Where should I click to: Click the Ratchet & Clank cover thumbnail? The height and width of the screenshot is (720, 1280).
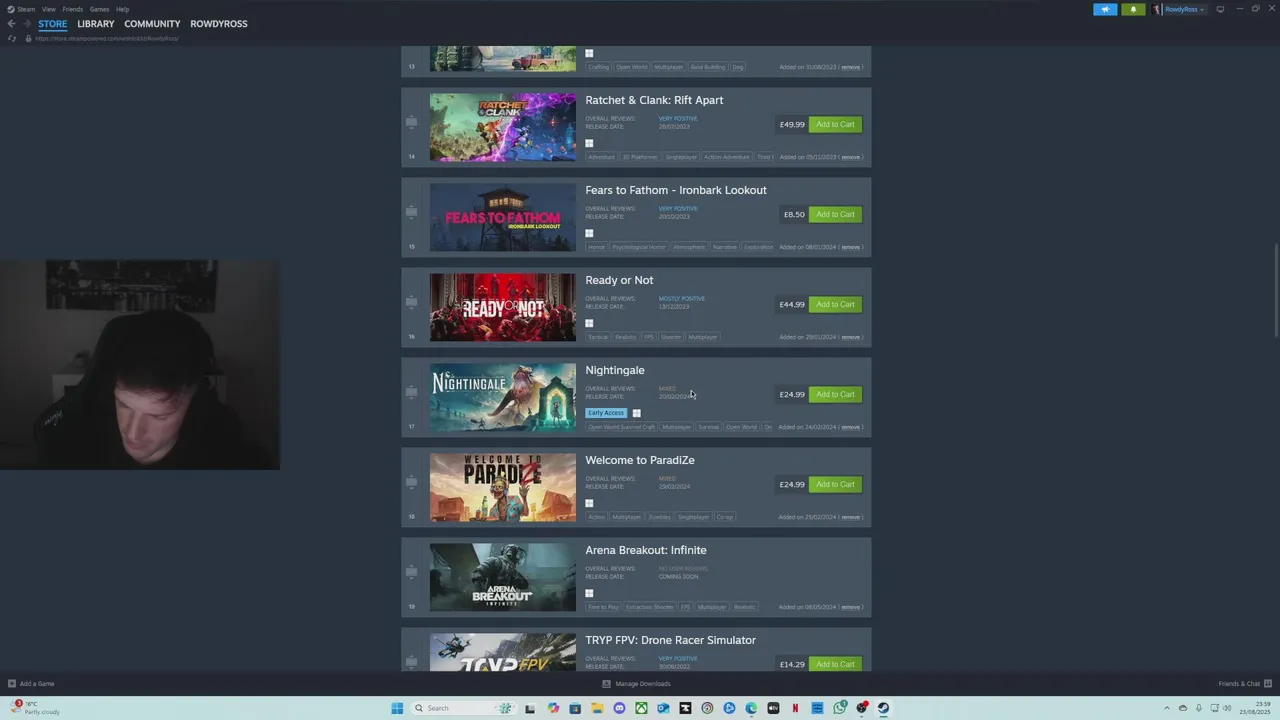pyautogui.click(x=503, y=127)
